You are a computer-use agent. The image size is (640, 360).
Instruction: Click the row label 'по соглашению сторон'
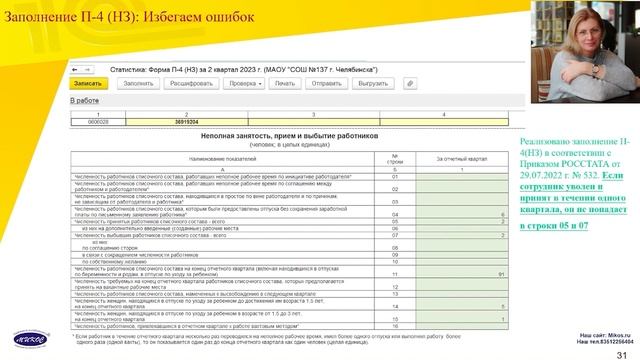[110, 248]
